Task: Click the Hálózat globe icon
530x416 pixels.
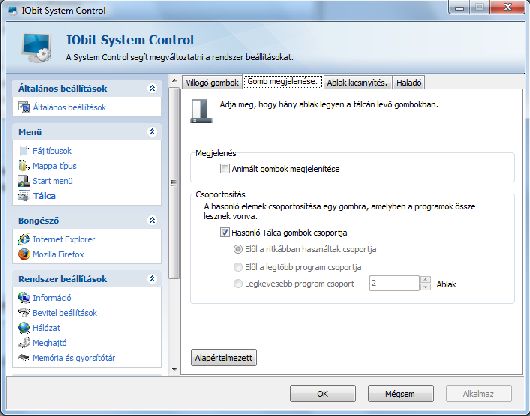Action: click(x=24, y=328)
